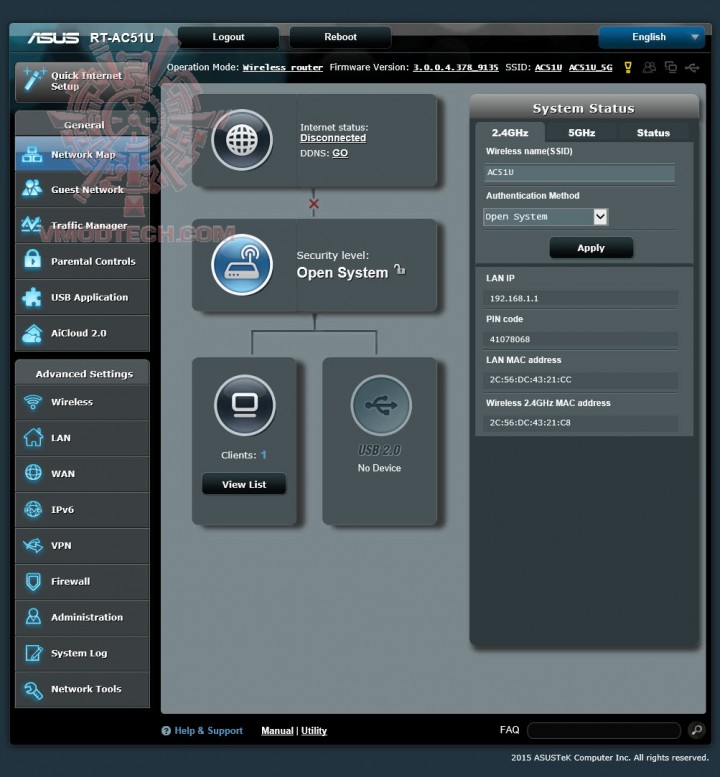This screenshot has height=777, width=720.
Task: Switch to the 2.4GHz tab
Action: click(x=510, y=133)
